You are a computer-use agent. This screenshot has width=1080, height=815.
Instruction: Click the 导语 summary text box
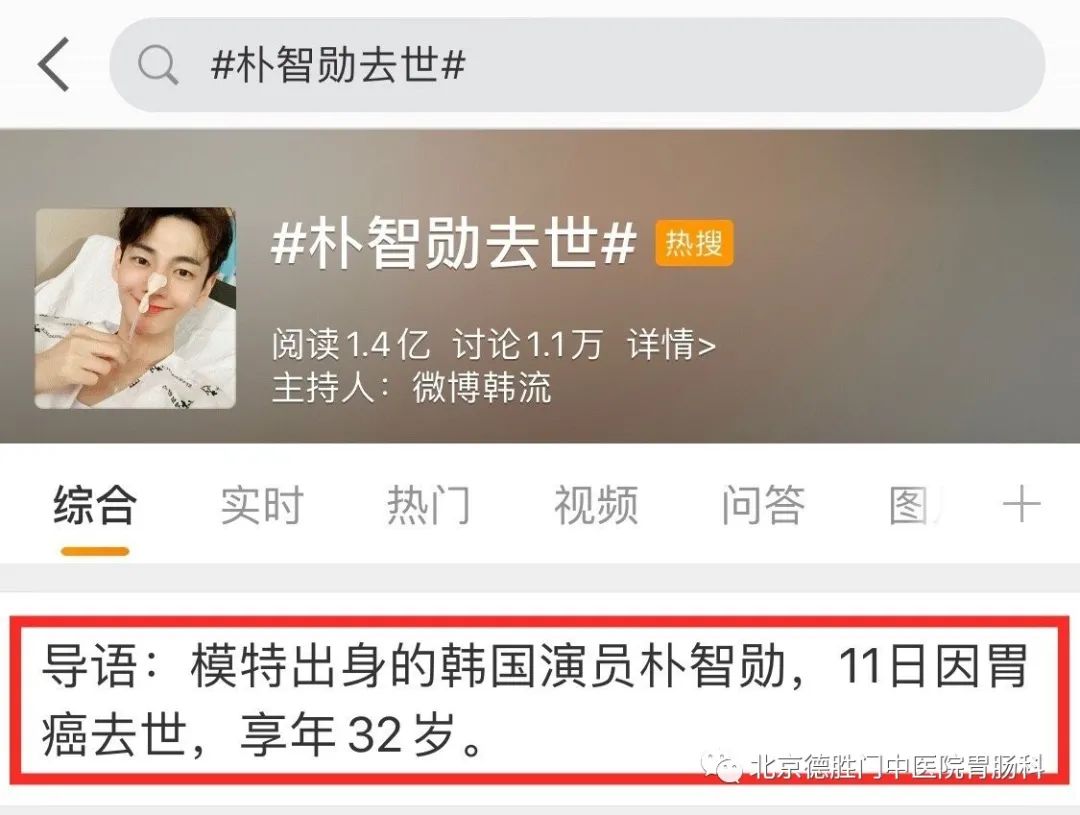(540, 700)
